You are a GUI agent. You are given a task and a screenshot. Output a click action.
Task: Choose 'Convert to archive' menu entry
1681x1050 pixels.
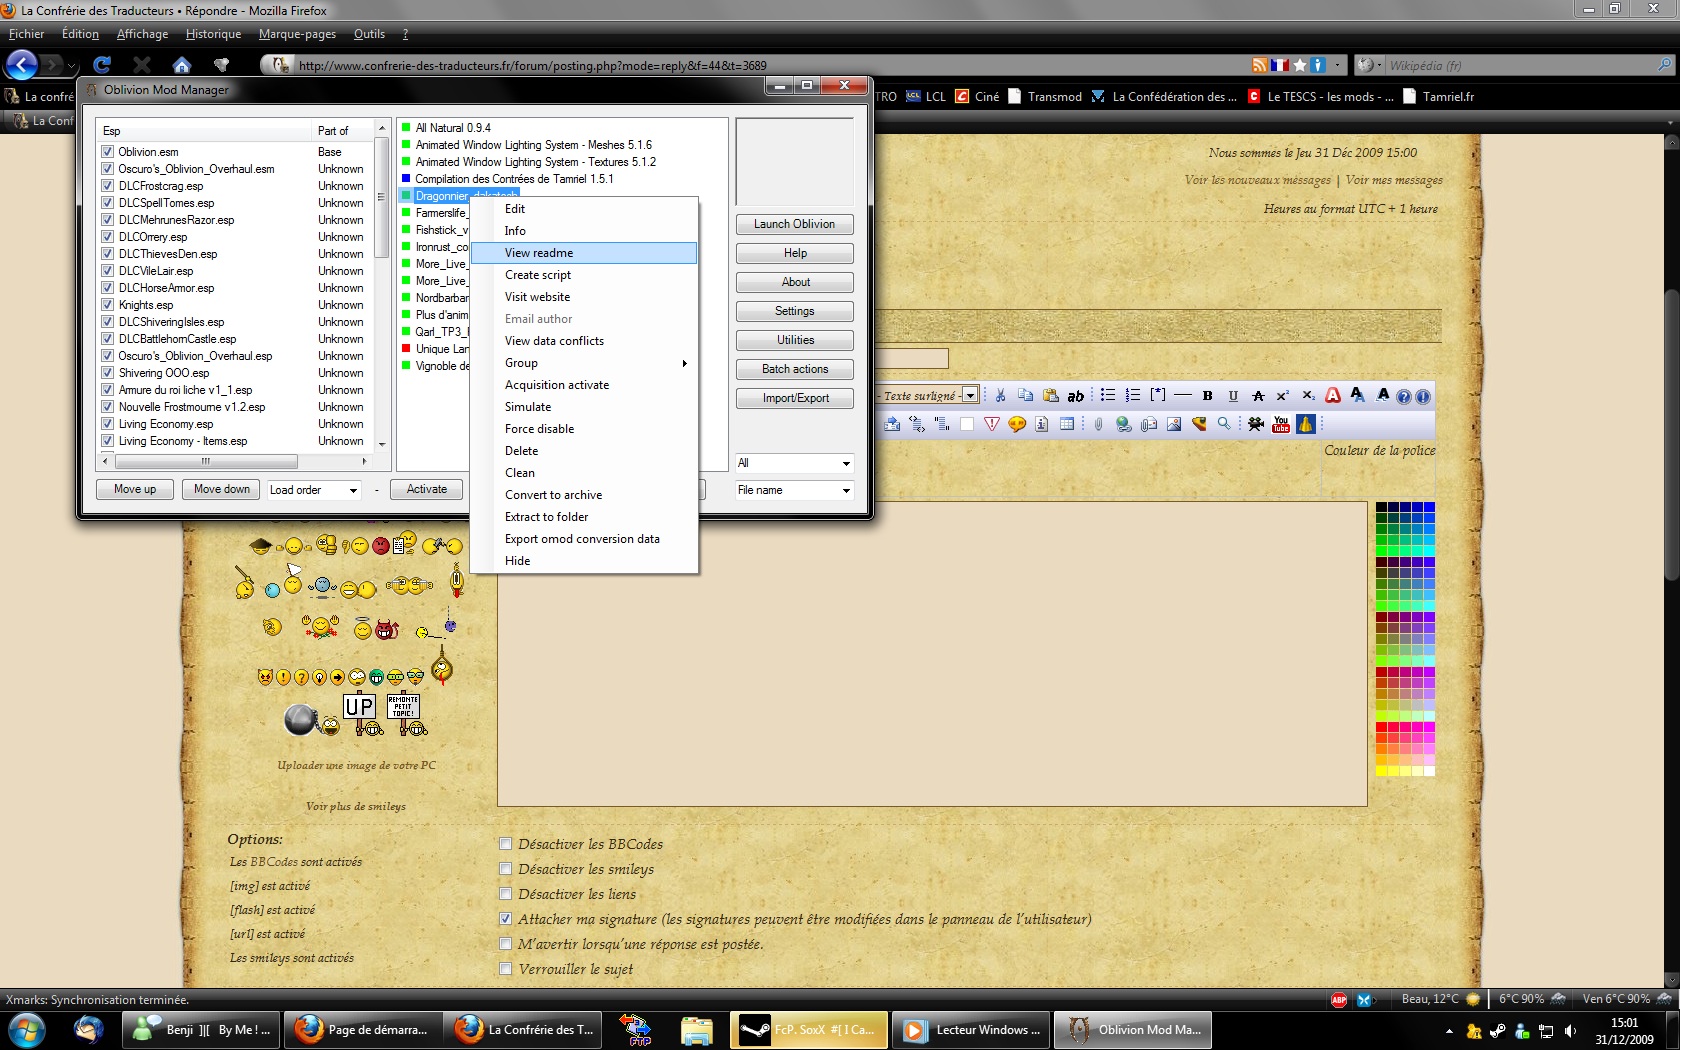click(553, 495)
